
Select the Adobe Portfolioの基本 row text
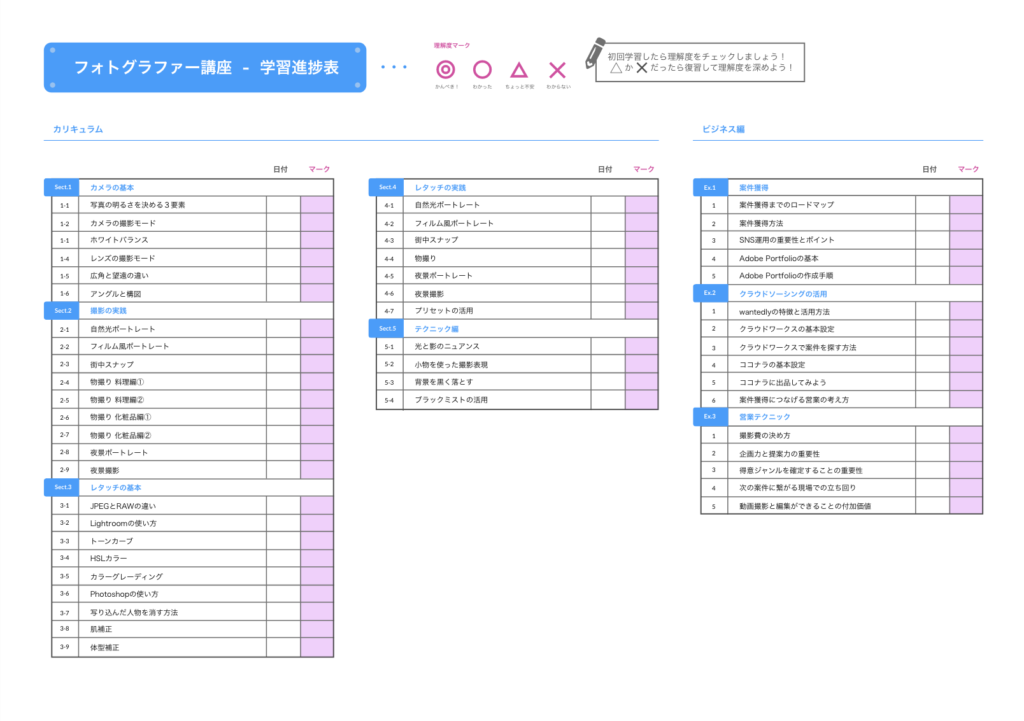[778, 259]
